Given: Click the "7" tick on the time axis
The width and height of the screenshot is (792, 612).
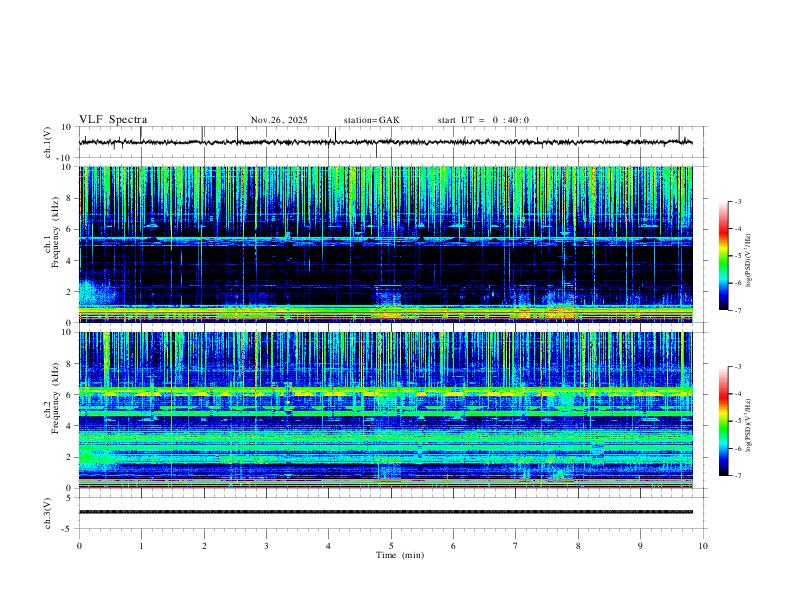Looking at the screenshot, I should [x=516, y=546].
